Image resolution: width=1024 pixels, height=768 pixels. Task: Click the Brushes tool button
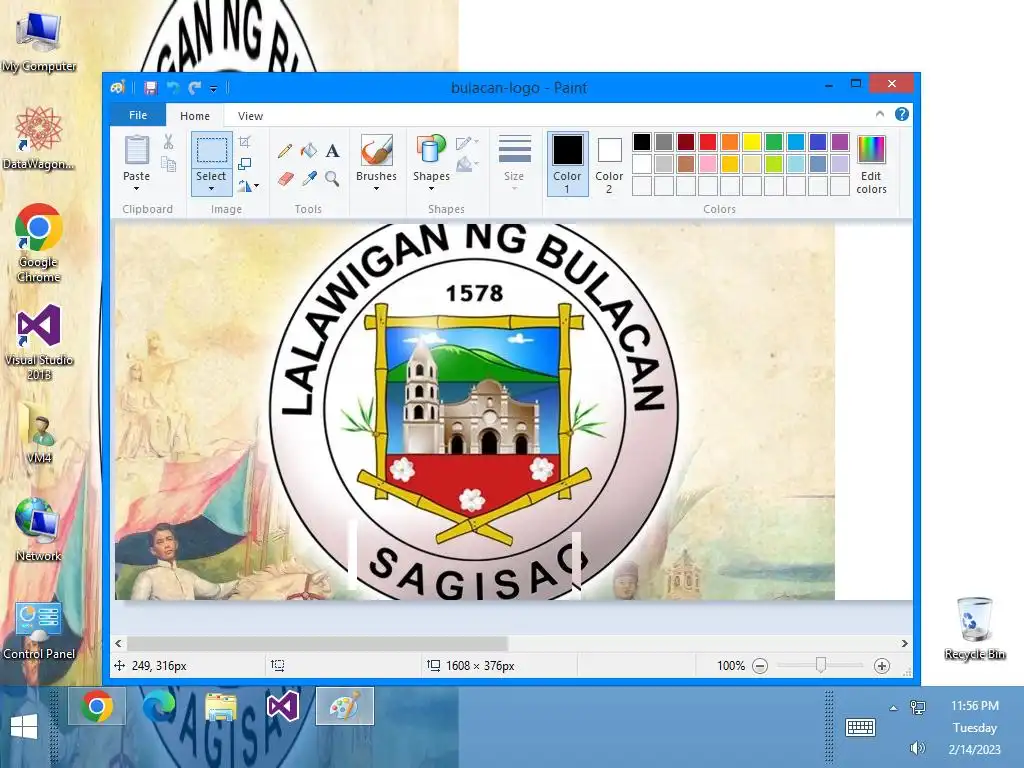pos(377,152)
